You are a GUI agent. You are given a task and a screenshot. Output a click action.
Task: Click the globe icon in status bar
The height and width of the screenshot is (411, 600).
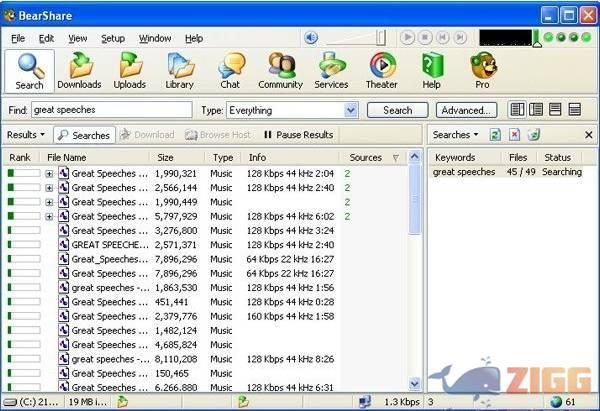coord(556,402)
